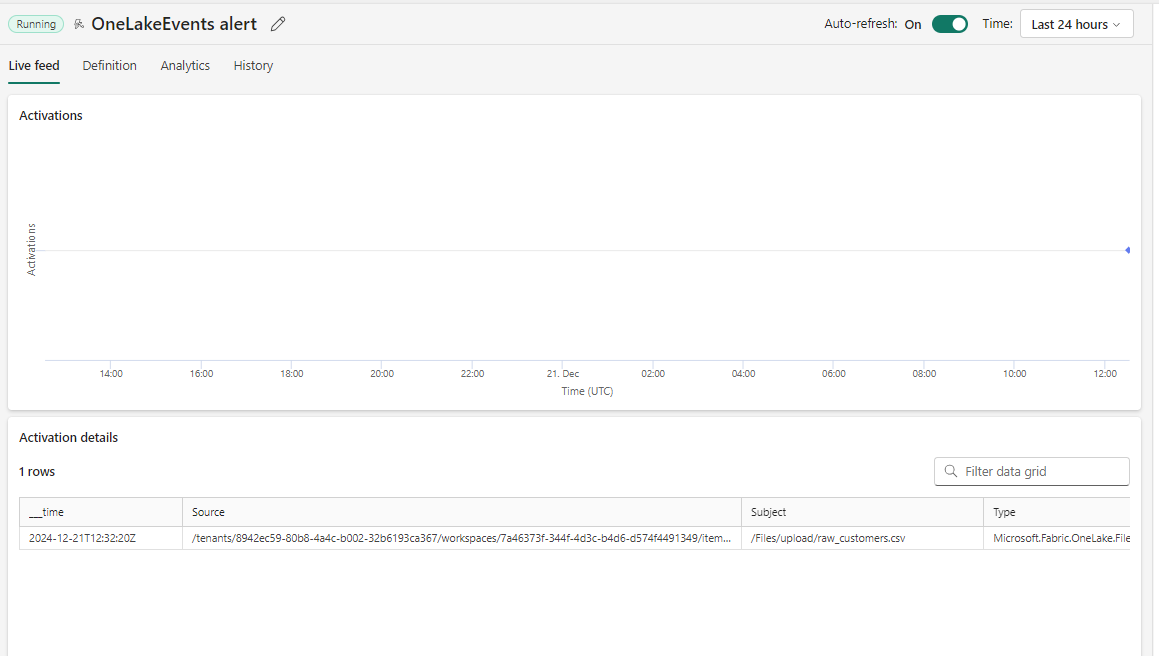Select the /Files/upload/raw_customers.csv cell
The image size is (1159, 656).
point(863,538)
